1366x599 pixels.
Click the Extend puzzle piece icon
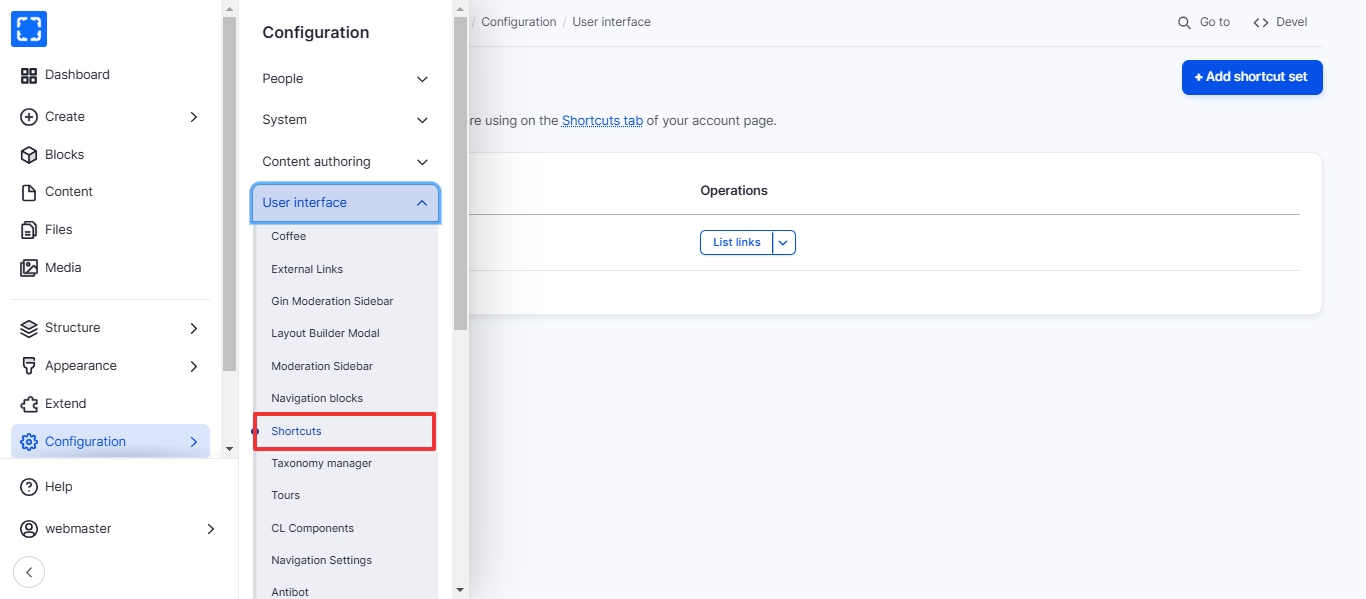29,404
